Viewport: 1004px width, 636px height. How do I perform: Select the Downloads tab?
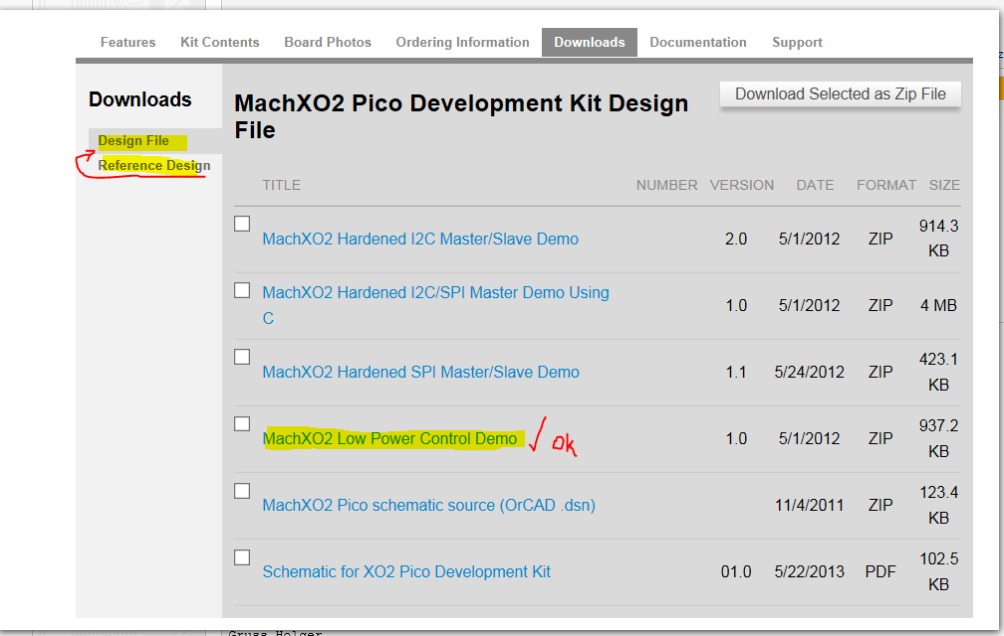(589, 42)
